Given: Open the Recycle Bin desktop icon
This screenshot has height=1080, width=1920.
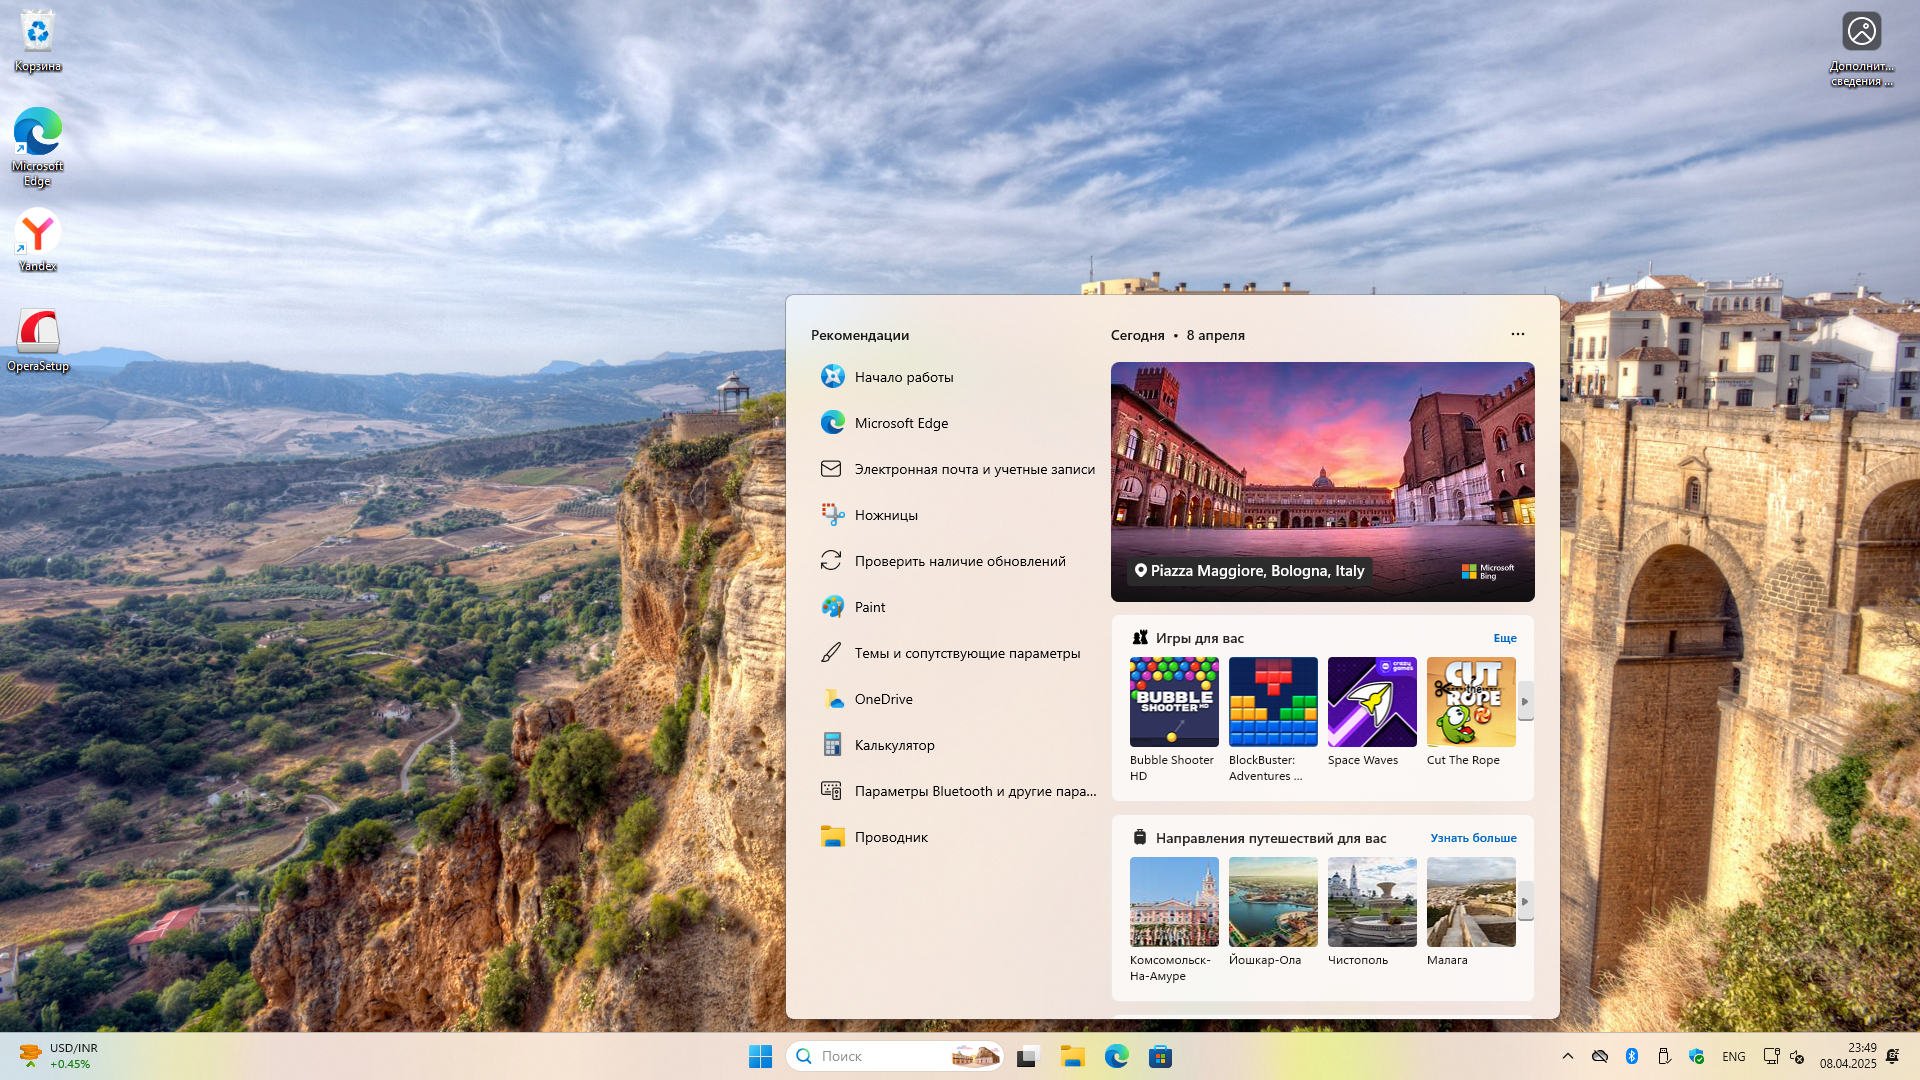Looking at the screenshot, I should click(37, 40).
